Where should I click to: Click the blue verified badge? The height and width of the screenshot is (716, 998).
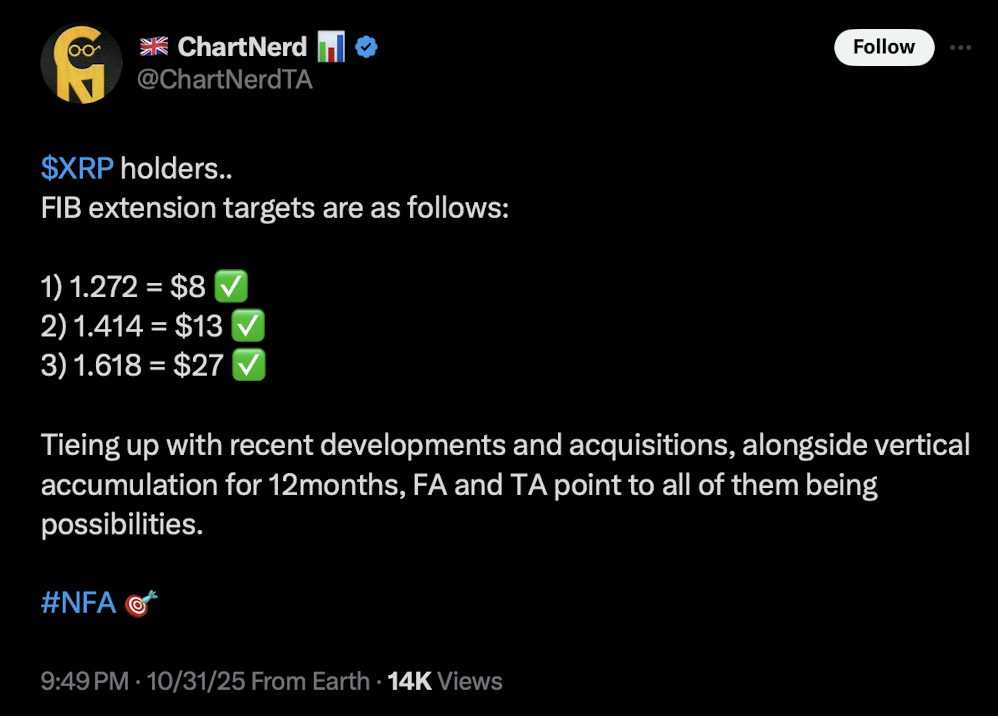coord(367,46)
